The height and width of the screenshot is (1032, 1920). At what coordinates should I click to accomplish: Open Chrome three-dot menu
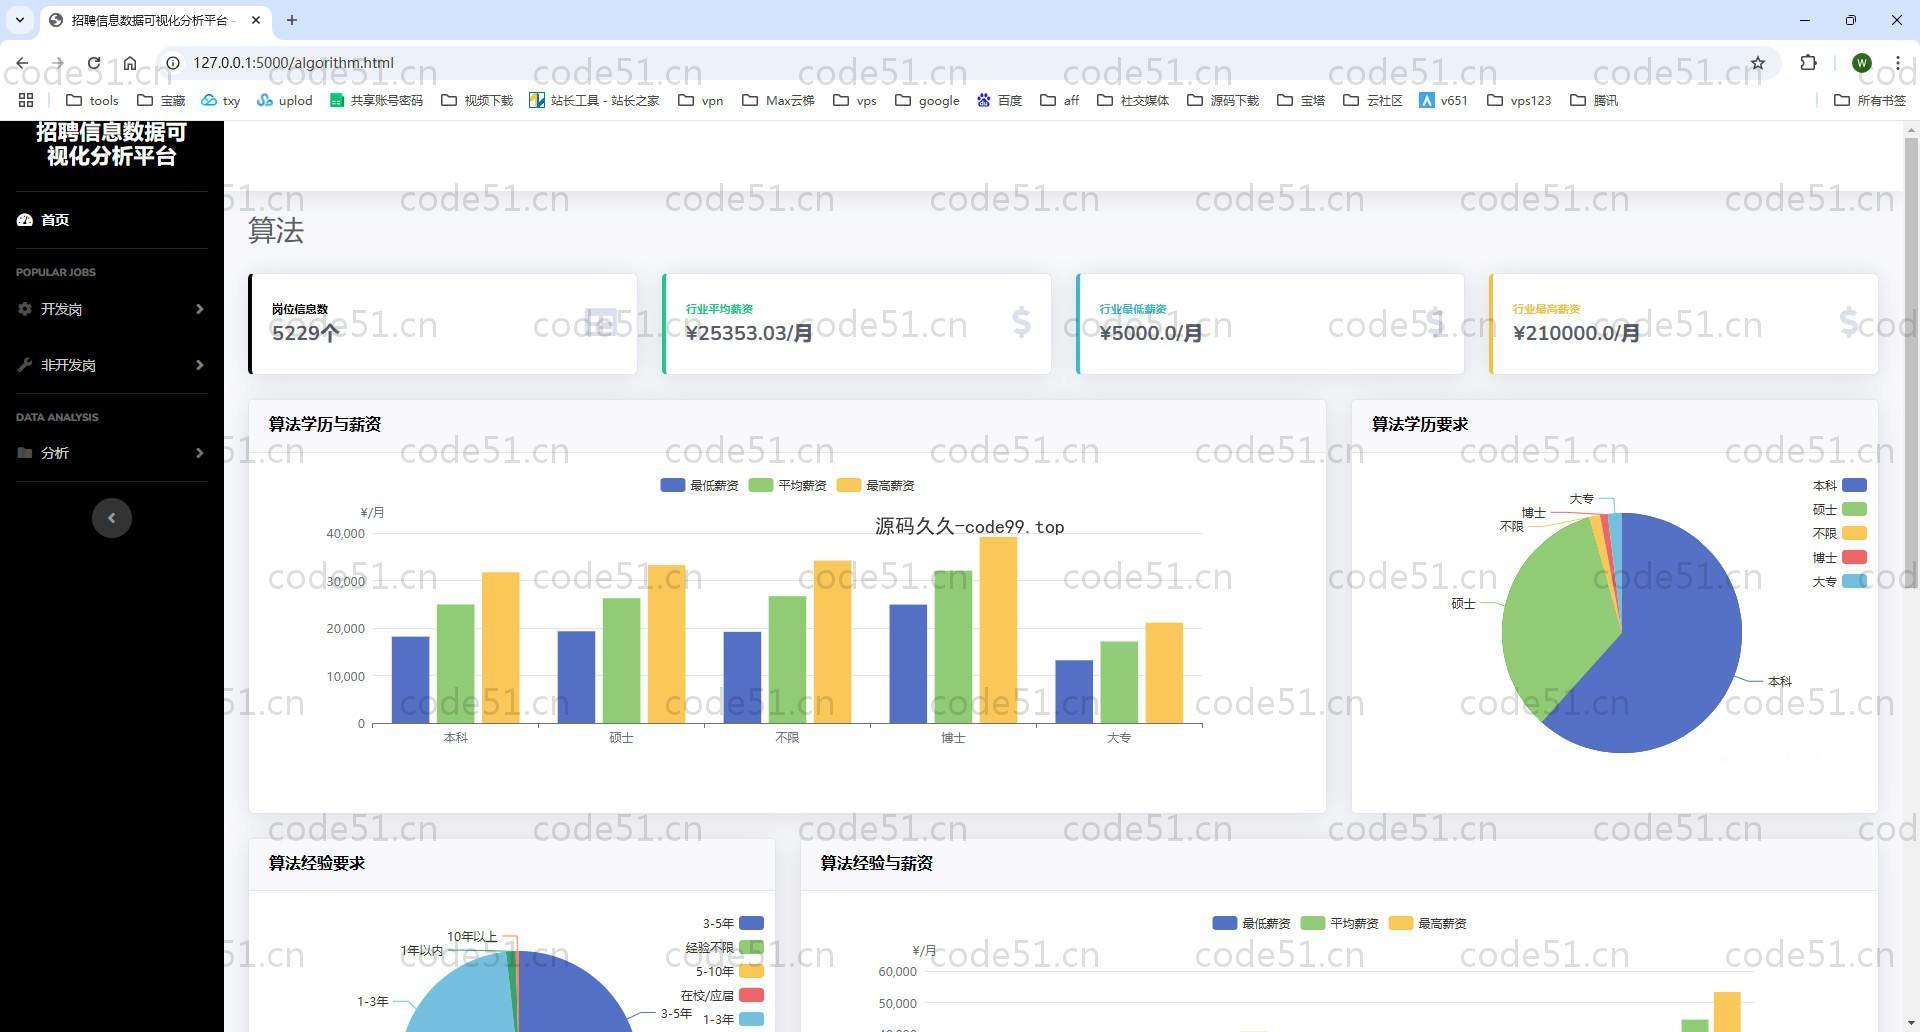point(1897,63)
